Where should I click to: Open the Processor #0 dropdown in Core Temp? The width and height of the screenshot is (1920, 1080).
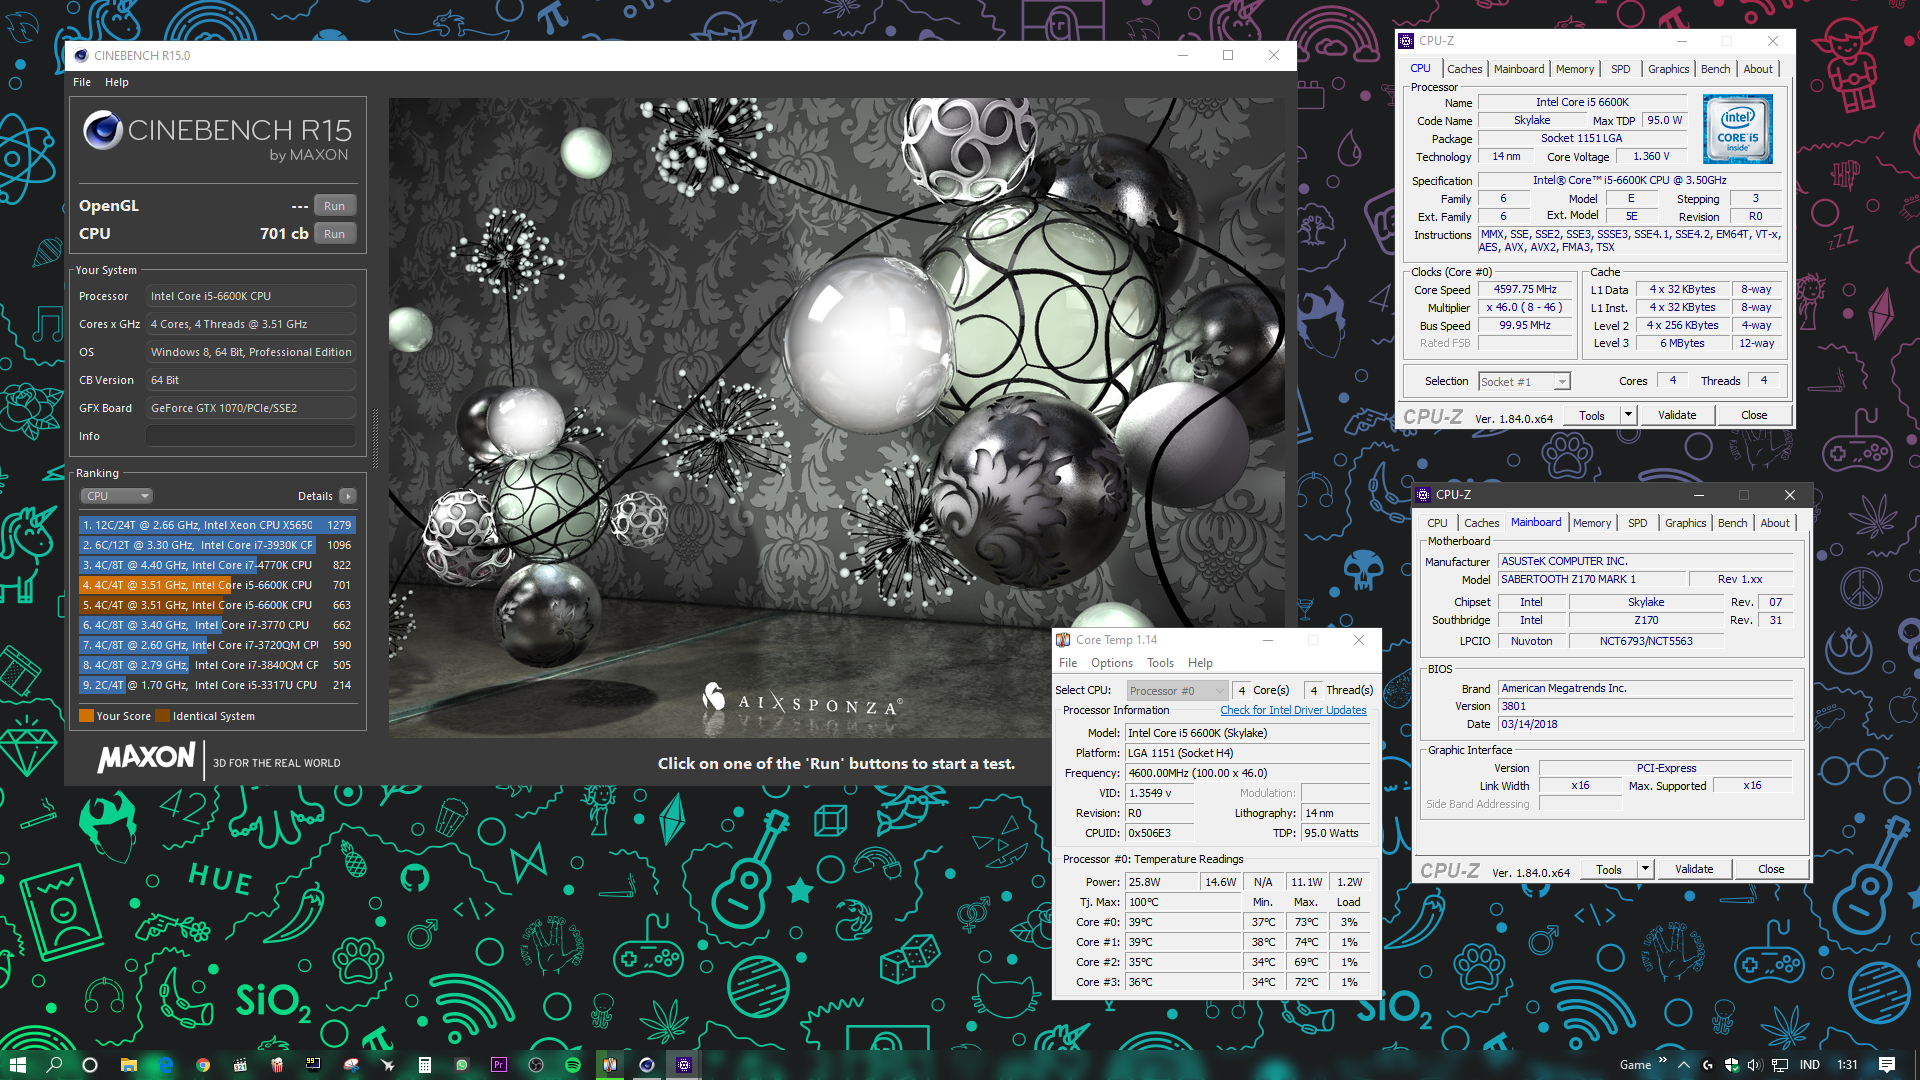pyautogui.click(x=1177, y=691)
